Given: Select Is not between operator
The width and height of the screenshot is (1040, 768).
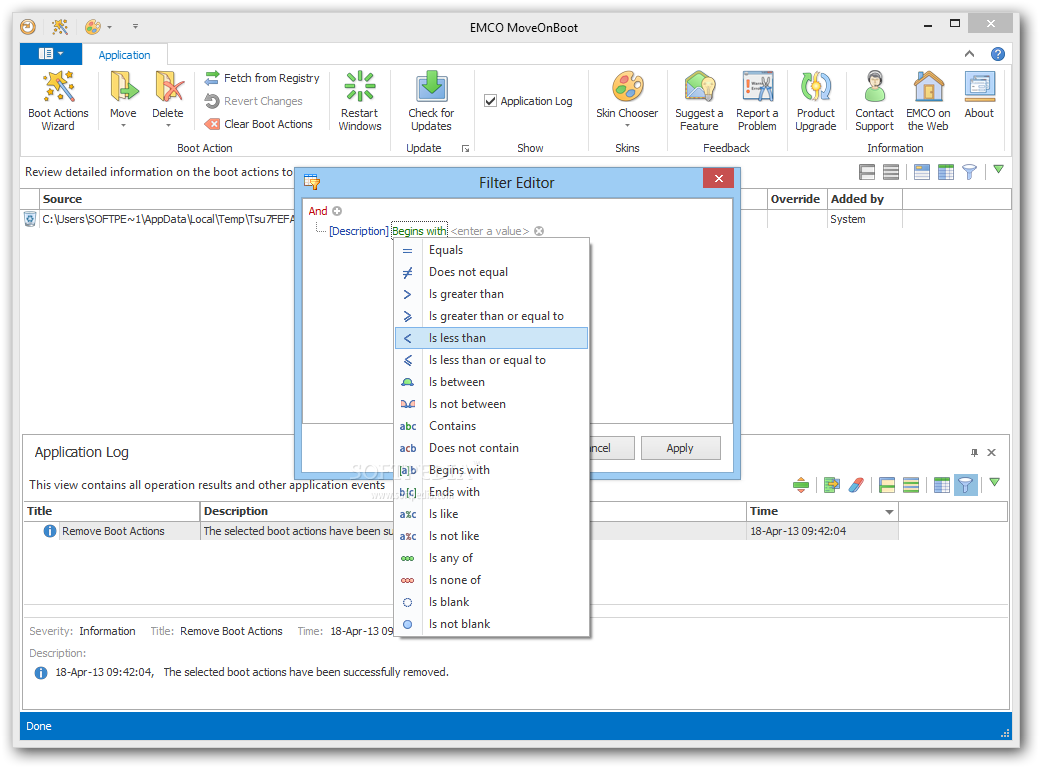Looking at the screenshot, I should click(x=491, y=404).
